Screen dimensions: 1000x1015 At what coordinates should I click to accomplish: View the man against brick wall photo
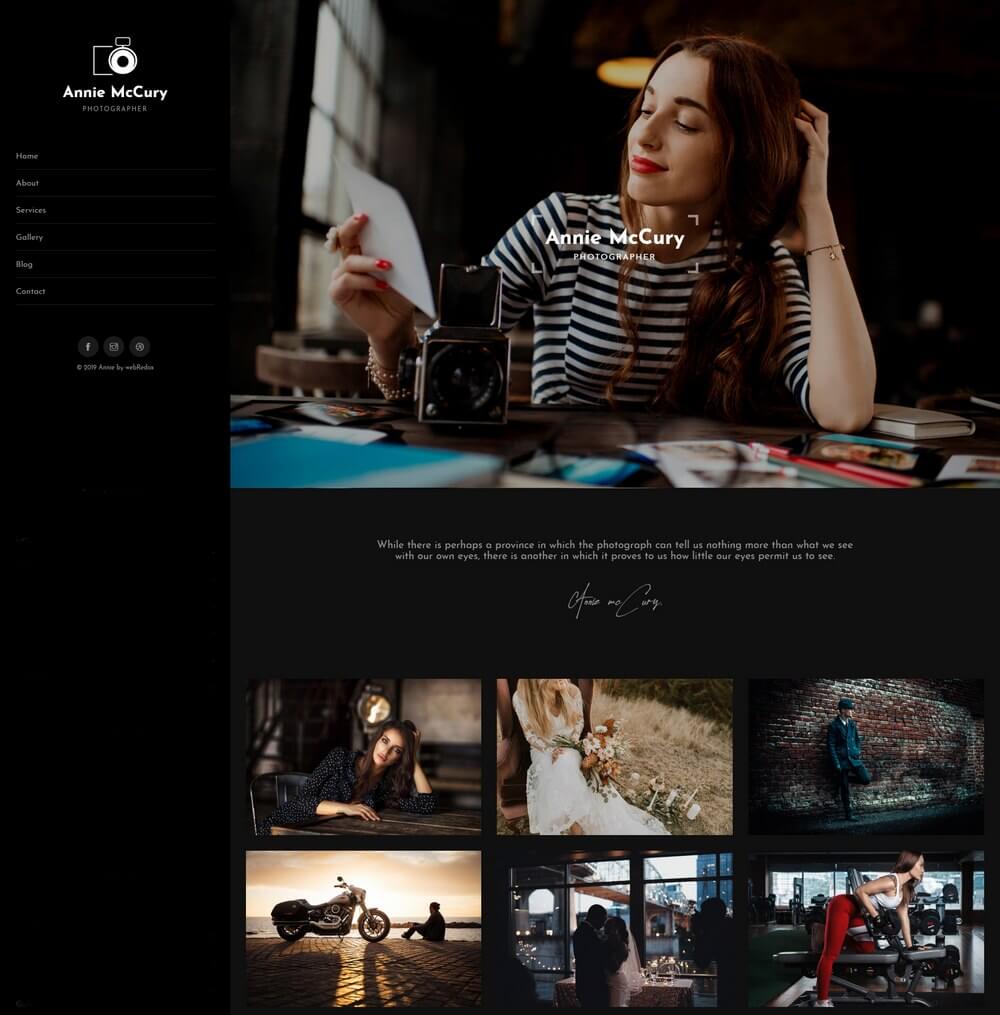click(866, 757)
